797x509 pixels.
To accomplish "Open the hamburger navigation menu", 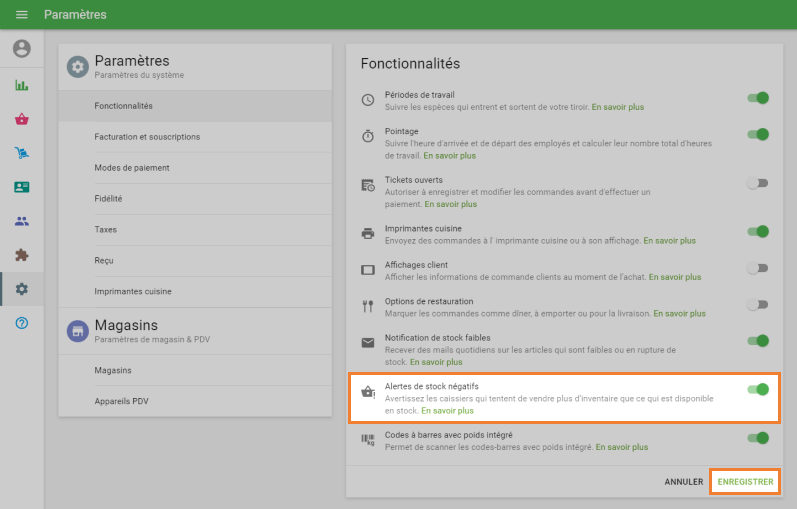I will pos(21,15).
